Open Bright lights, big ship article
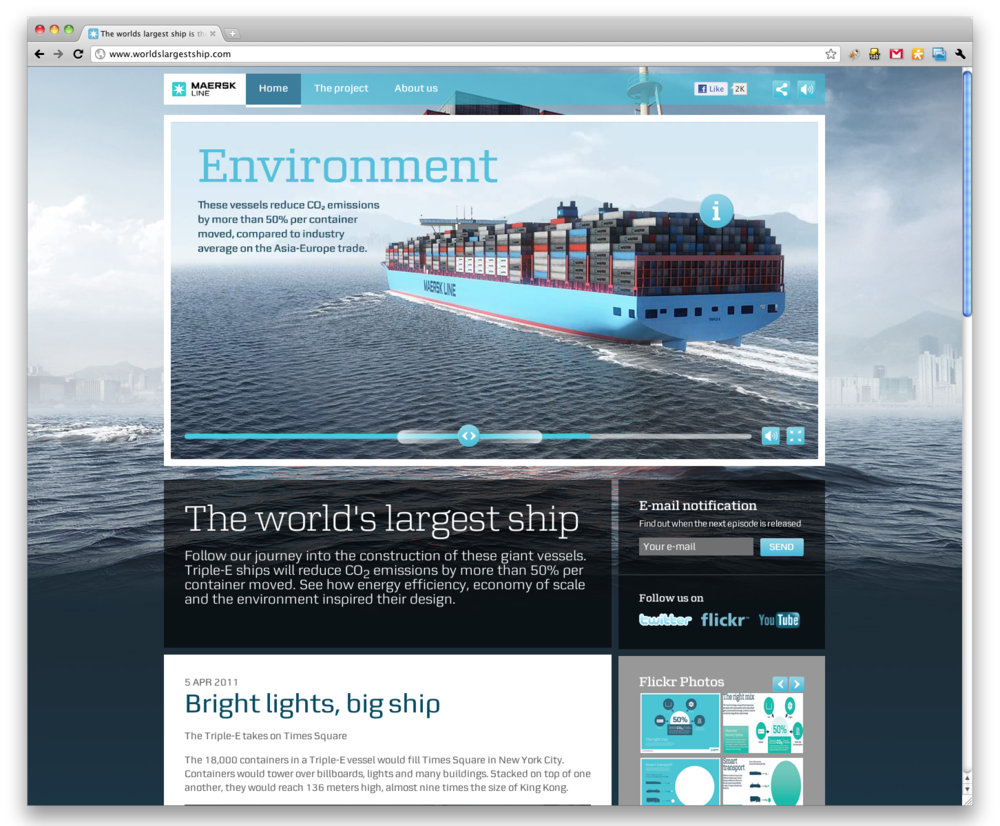The image size is (1000, 826). click(312, 704)
